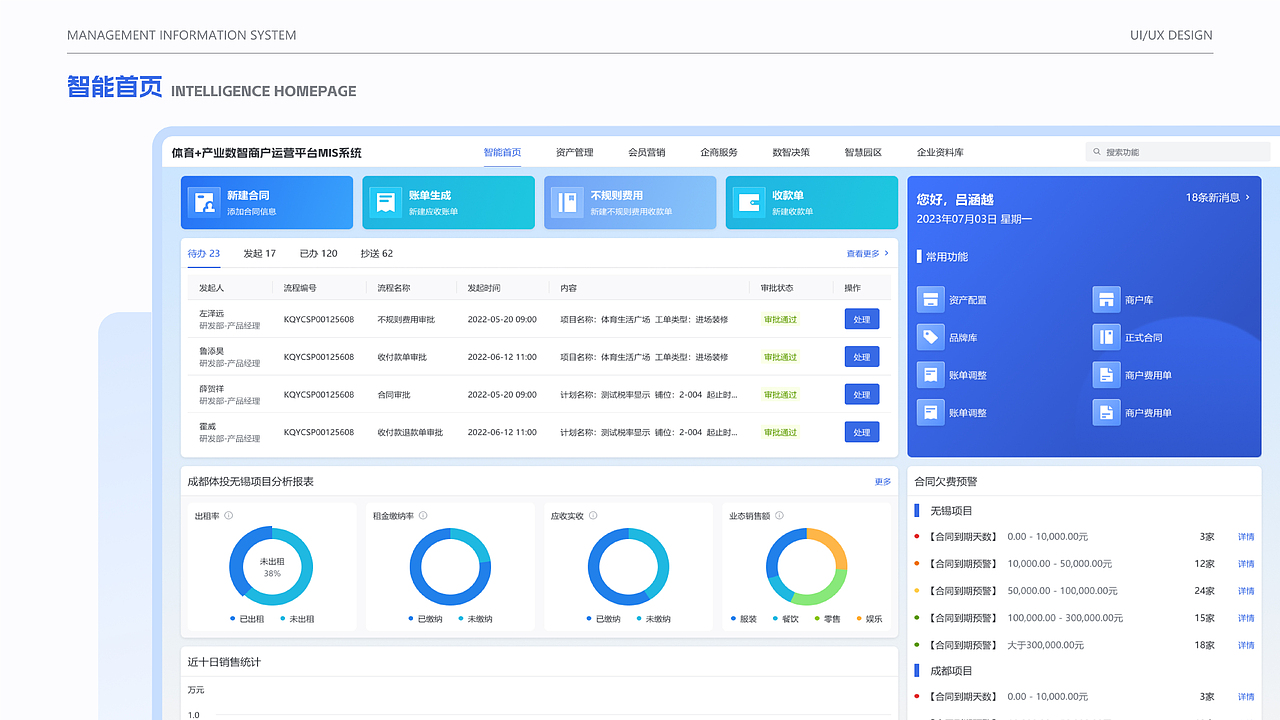Click 不规则费用审批 process name cell
1280x720 pixels.
click(x=406, y=319)
